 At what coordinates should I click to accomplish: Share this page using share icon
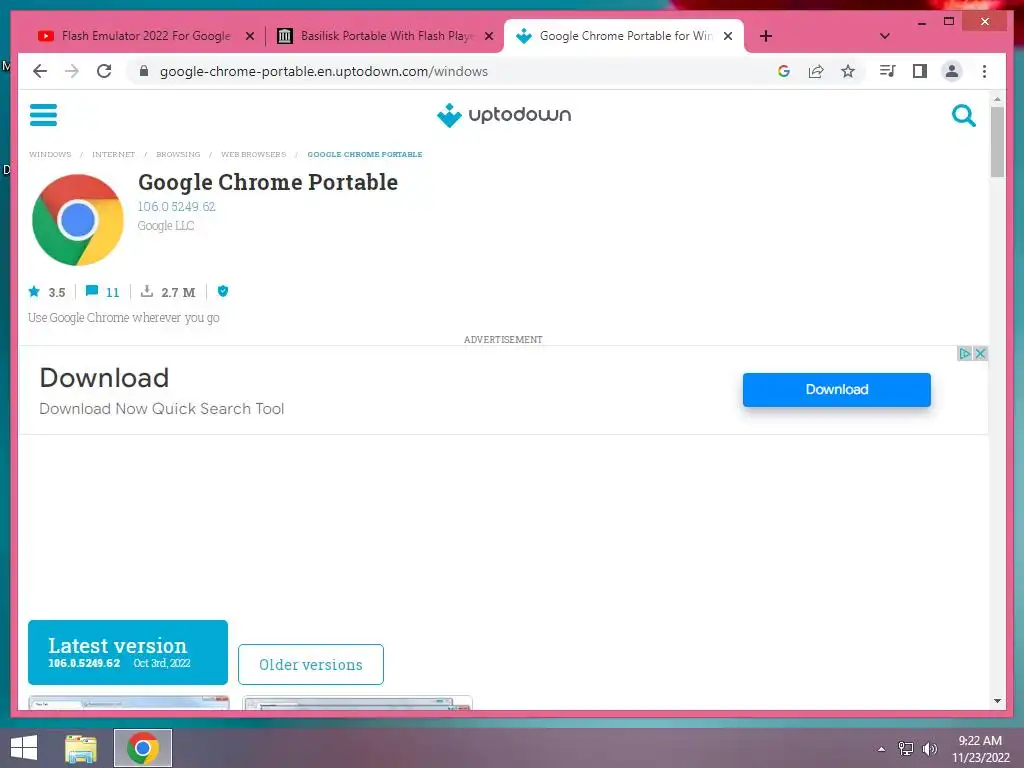(816, 71)
